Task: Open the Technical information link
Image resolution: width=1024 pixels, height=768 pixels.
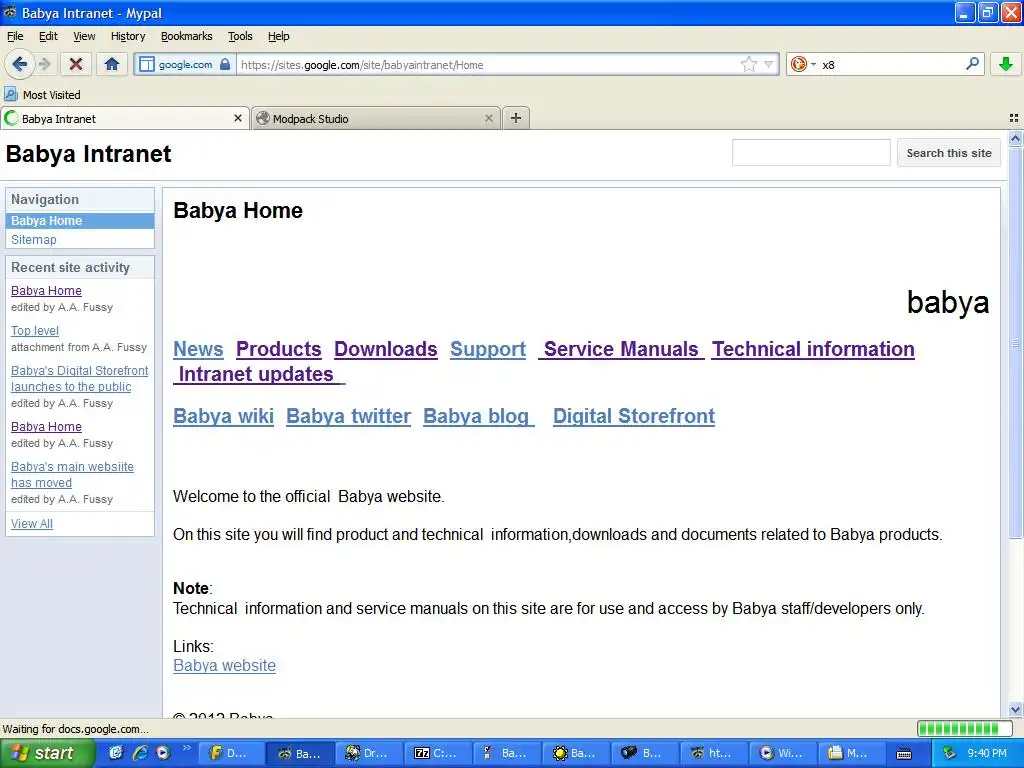Action: point(813,349)
